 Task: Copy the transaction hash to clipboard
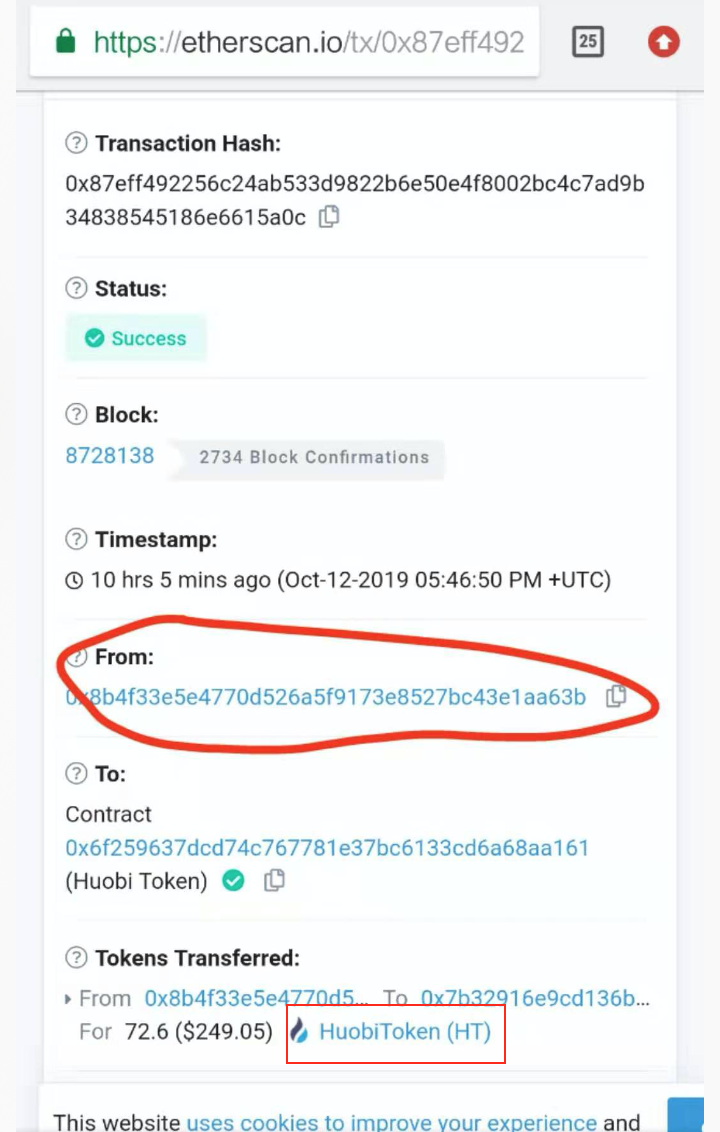pos(329,217)
